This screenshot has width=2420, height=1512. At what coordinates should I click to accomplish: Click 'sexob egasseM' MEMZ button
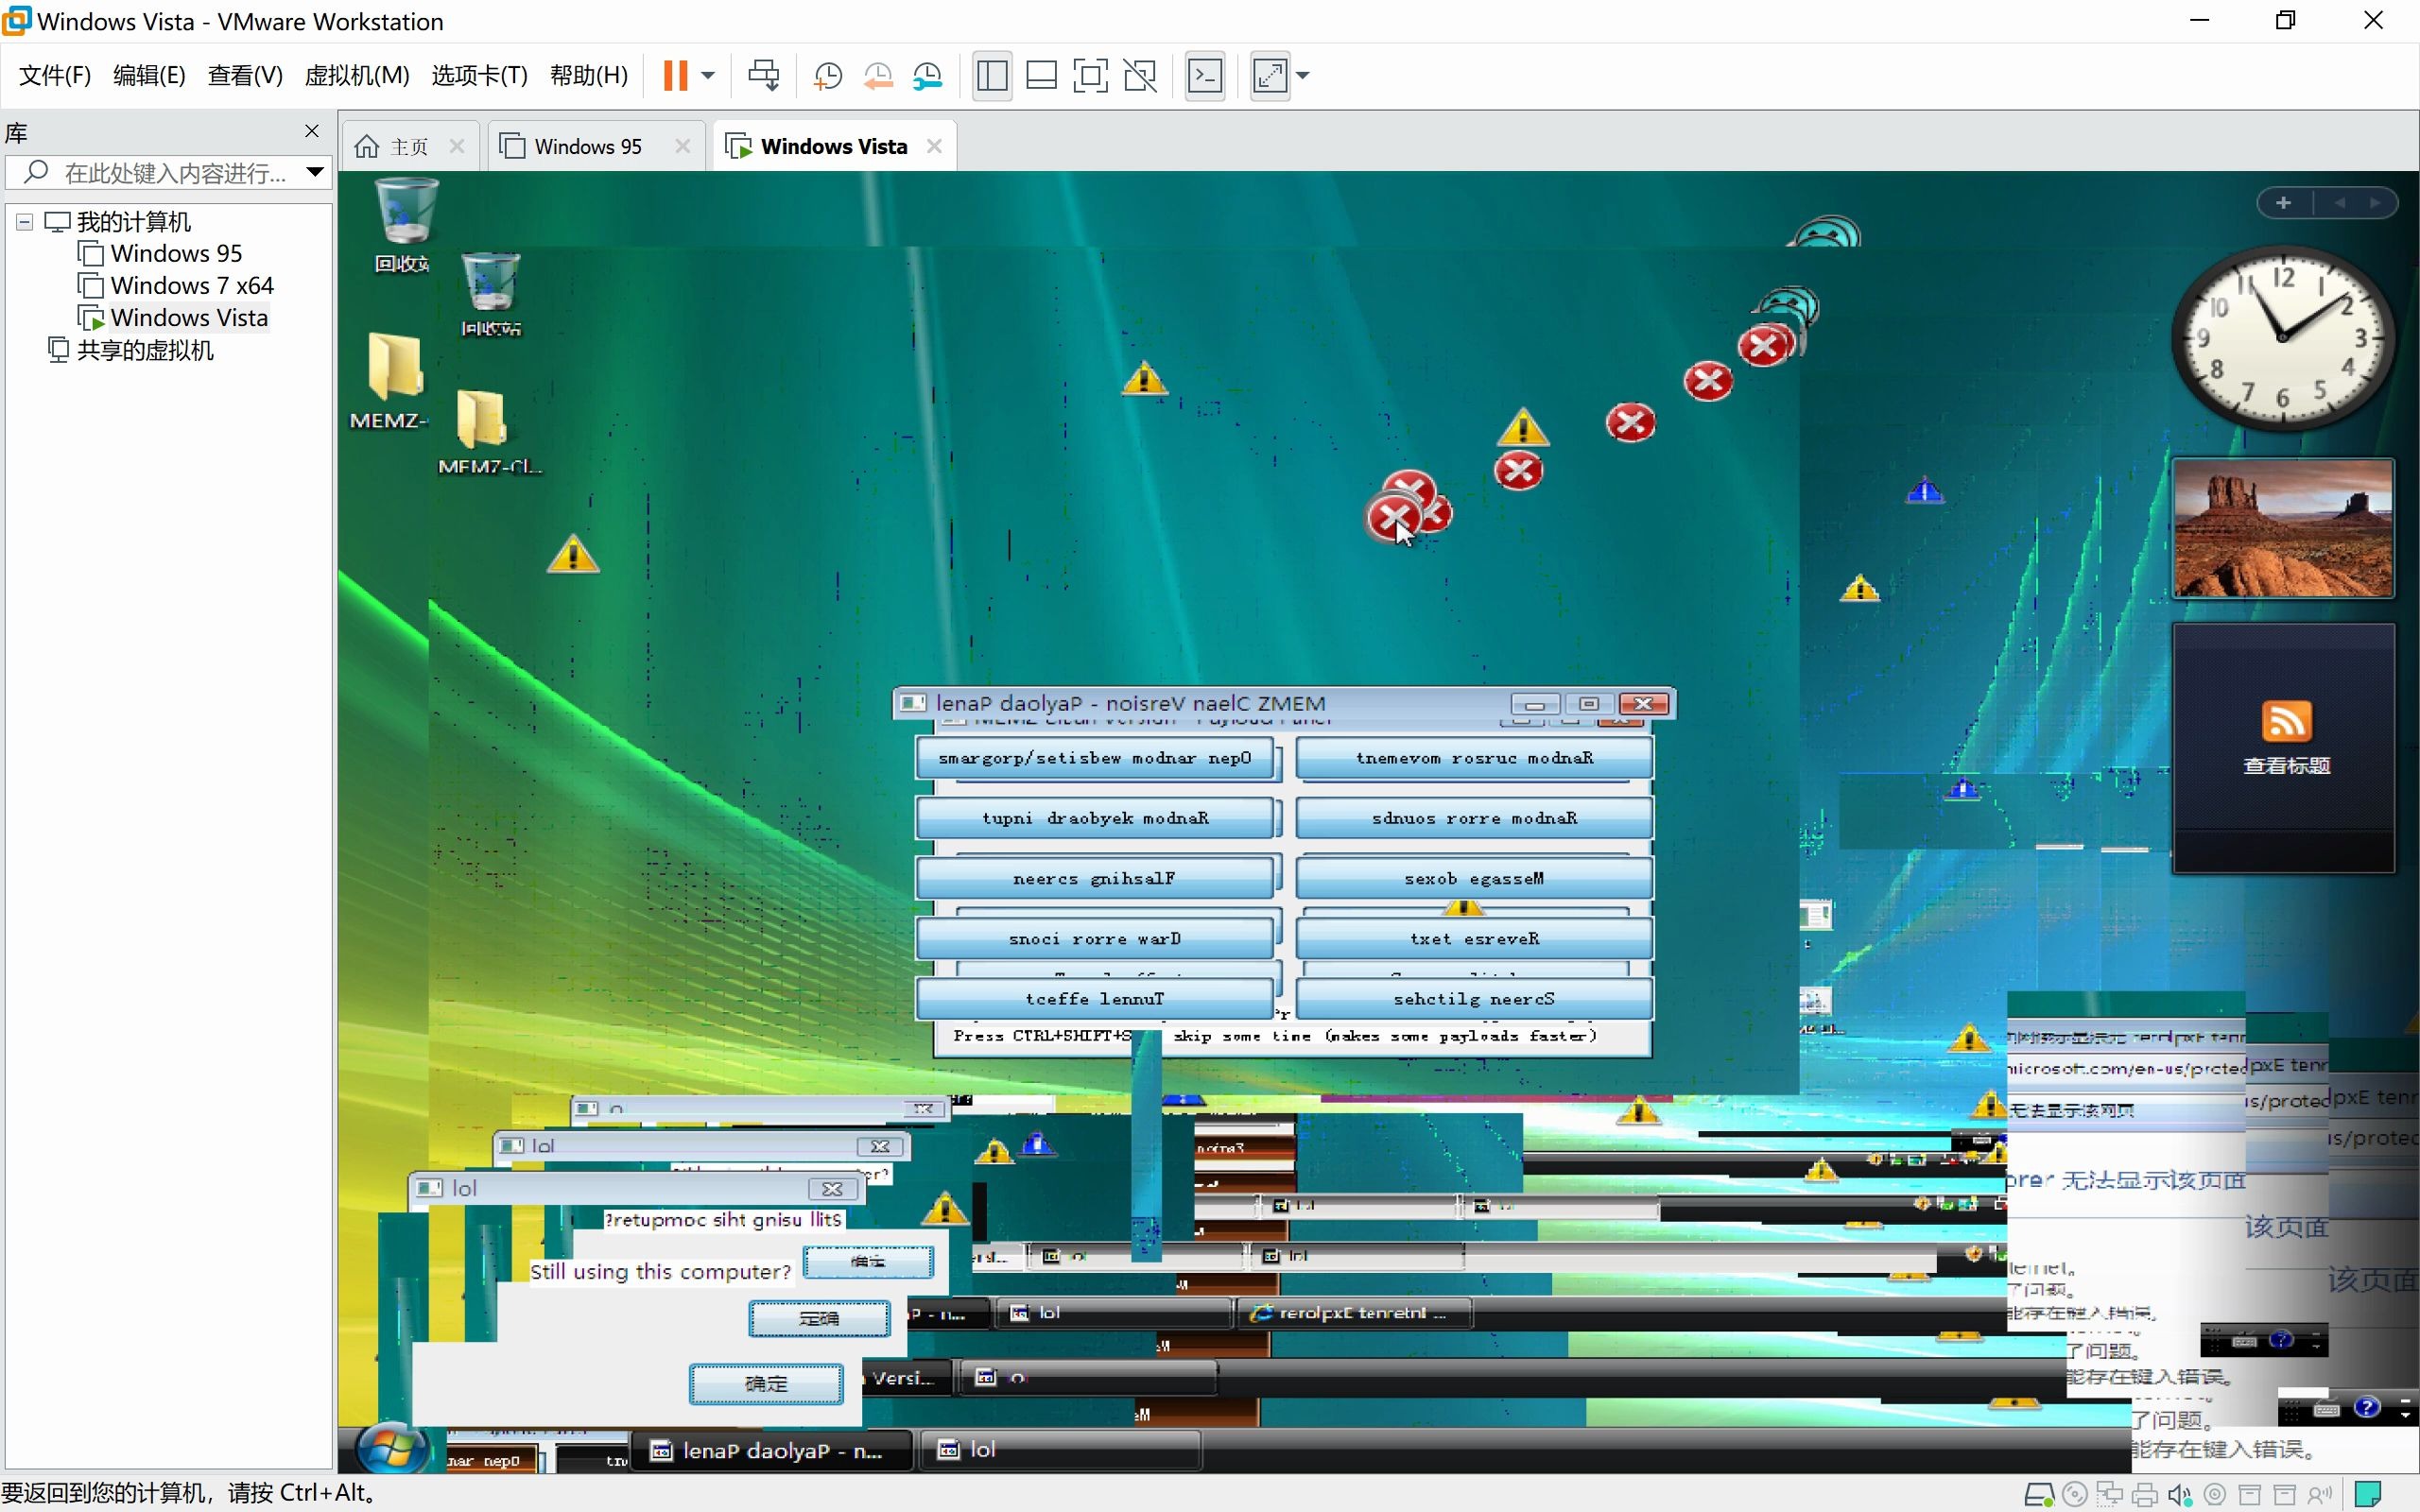tap(1474, 878)
